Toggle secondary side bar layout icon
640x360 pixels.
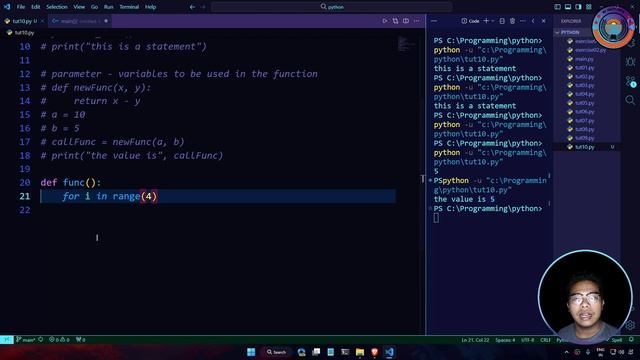point(578,7)
